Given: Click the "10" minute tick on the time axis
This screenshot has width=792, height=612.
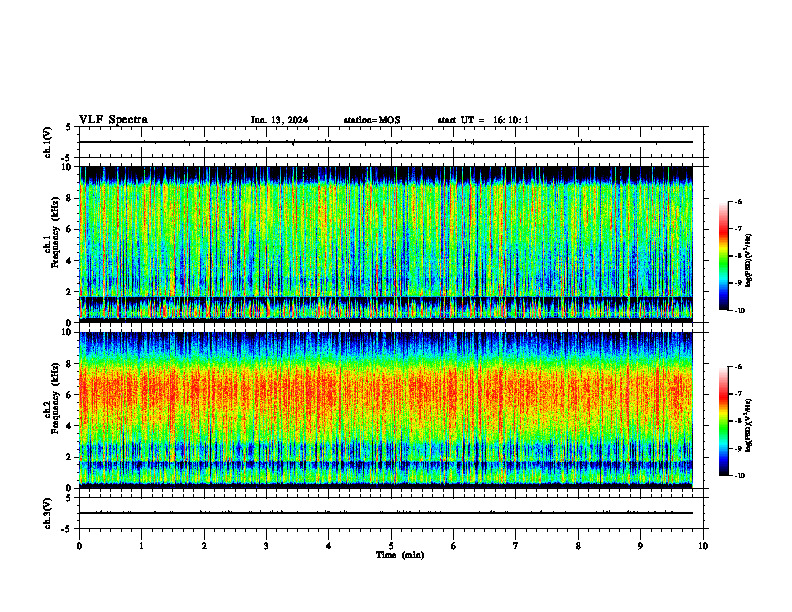Looking at the screenshot, I should click(703, 546).
